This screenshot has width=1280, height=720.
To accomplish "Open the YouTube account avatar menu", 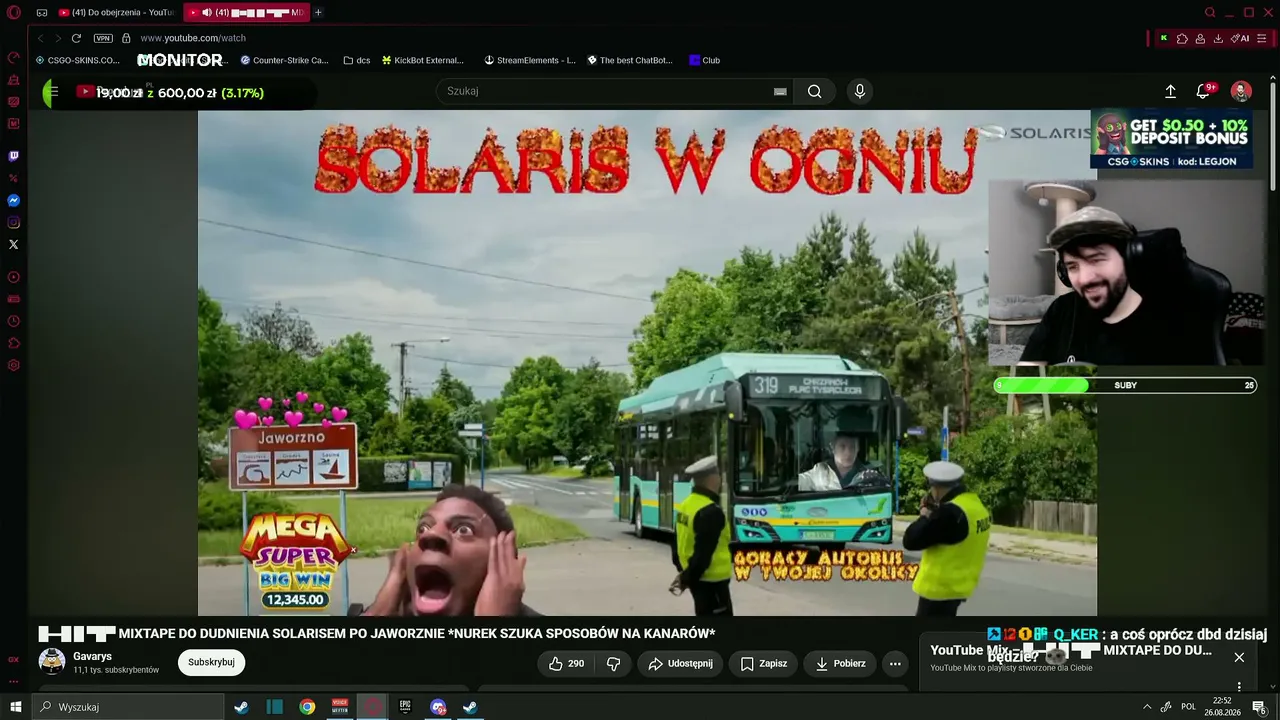I will click(x=1241, y=91).
